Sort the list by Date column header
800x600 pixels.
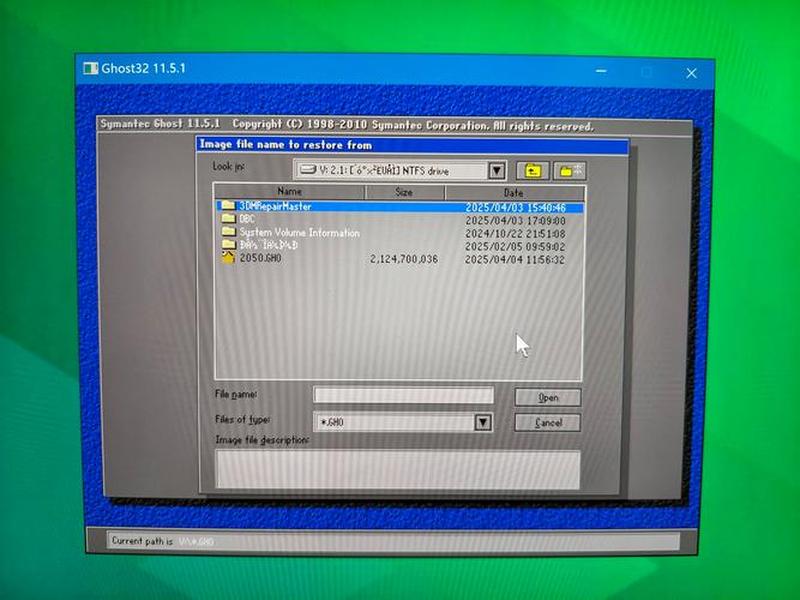pos(514,193)
